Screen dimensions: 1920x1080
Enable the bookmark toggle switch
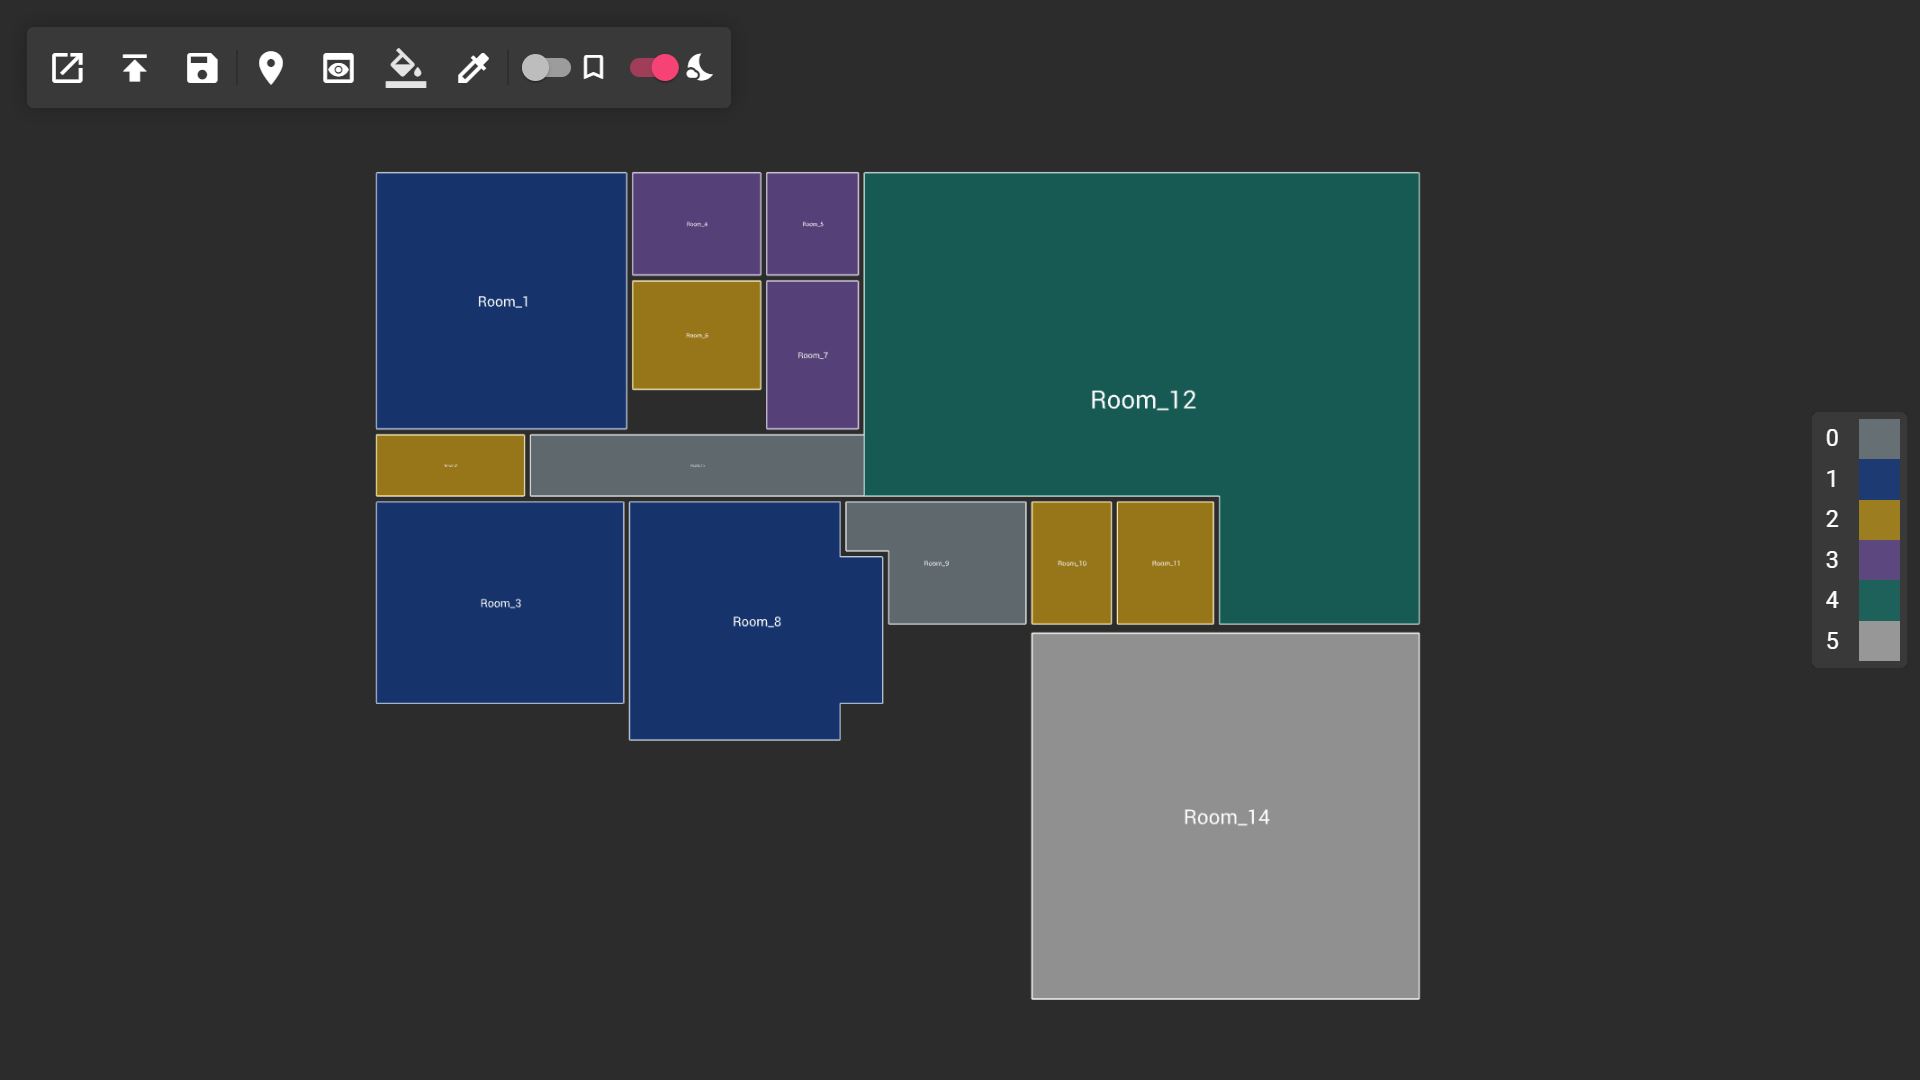tap(546, 68)
